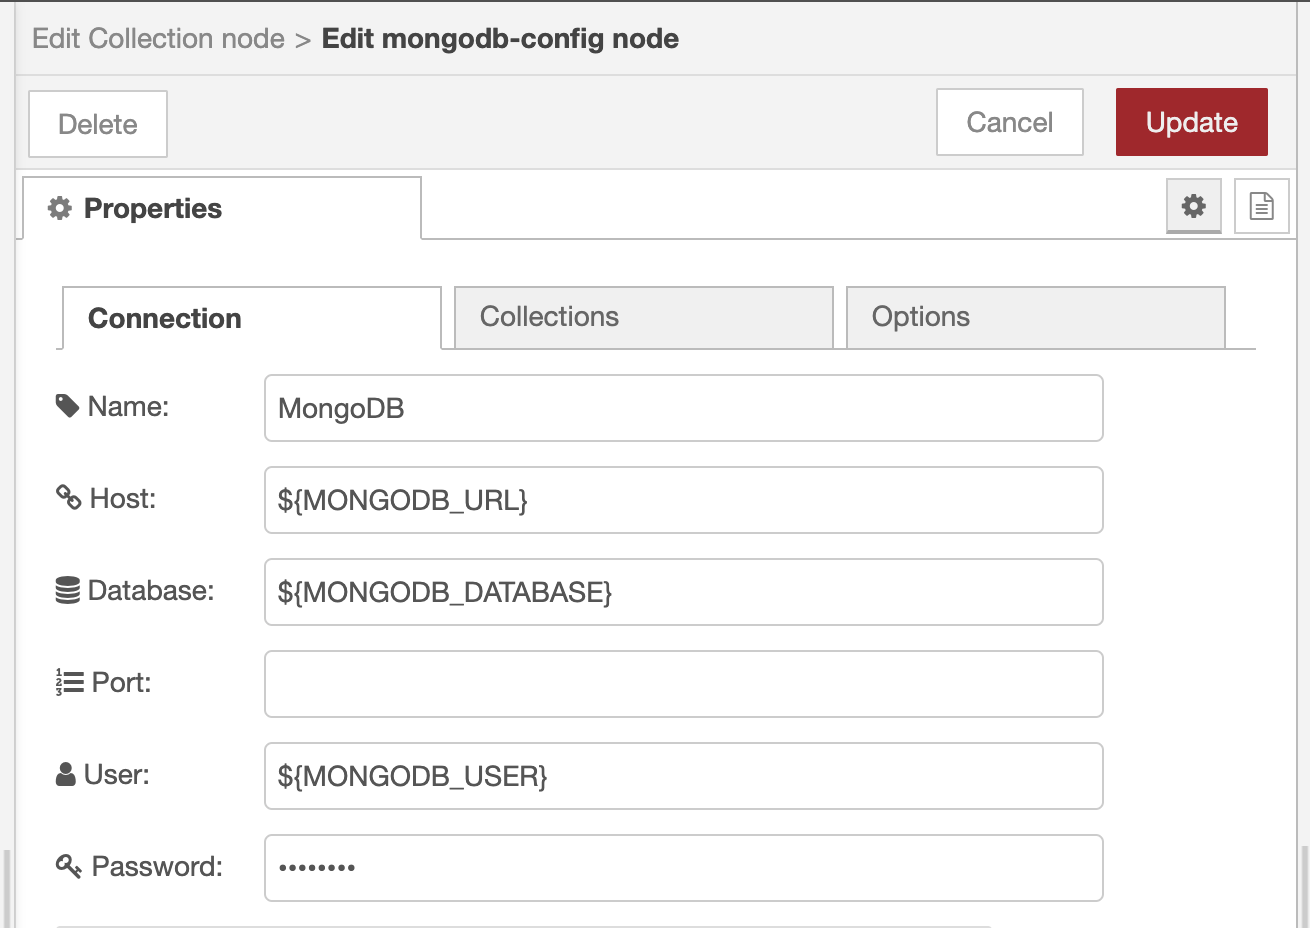Delete the mongodb-config node

pyautogui.click(x=98, y=124)
